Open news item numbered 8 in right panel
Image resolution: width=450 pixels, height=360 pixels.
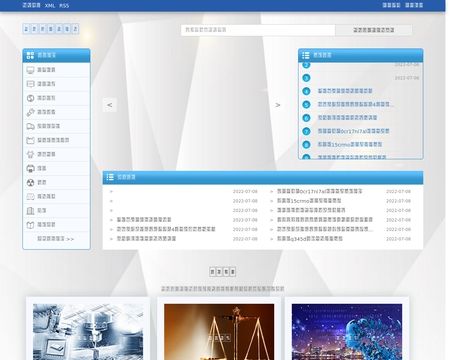click(x=350, y=144)
